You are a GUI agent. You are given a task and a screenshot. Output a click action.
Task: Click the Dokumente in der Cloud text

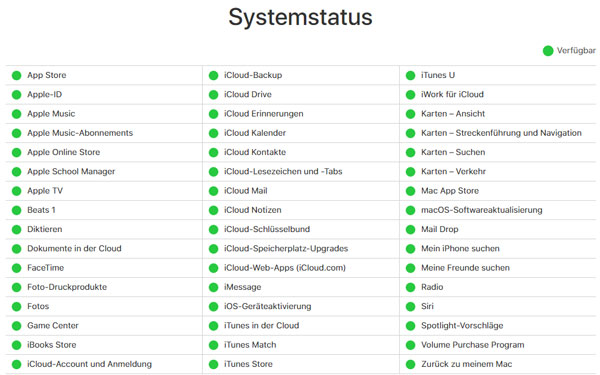(74, 248)
